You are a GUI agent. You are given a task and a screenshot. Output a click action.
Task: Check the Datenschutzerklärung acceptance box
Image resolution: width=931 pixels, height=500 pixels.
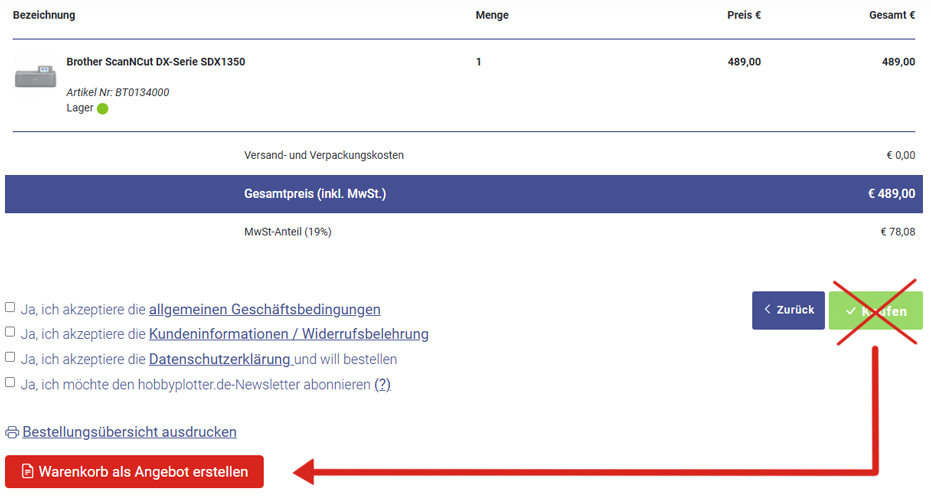click(10, 357)
